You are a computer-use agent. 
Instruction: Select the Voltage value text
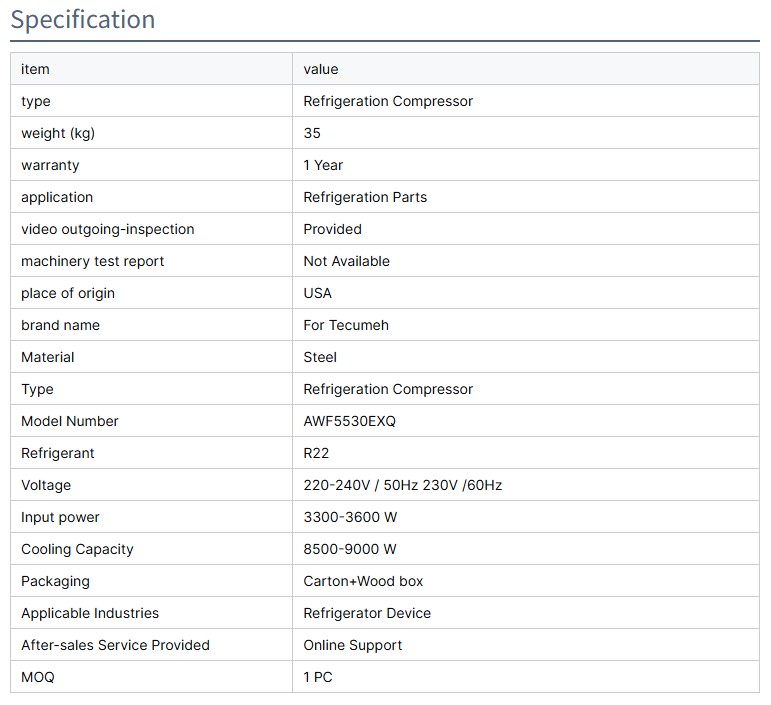point(402,485)
